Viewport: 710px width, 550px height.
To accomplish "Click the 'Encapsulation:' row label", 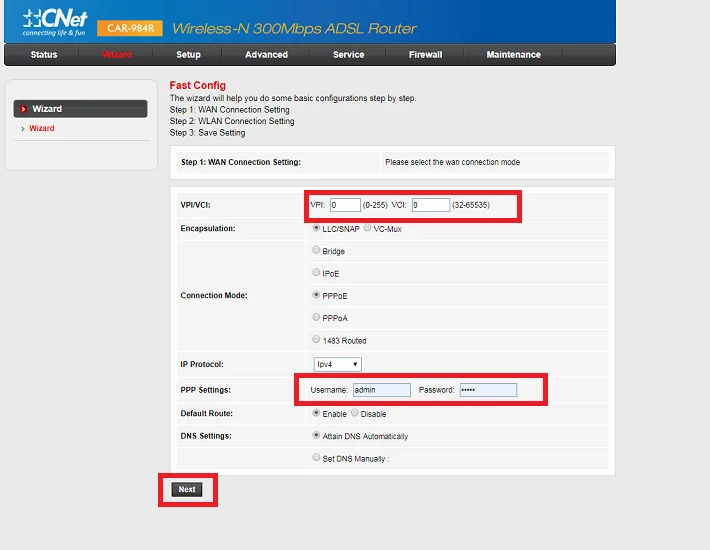I will click(208, 229).
